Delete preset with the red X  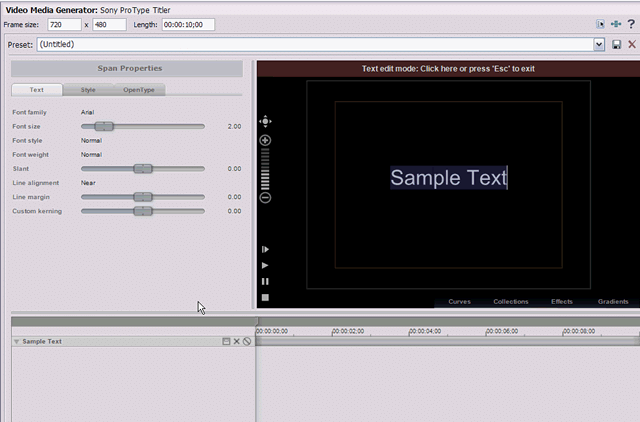pyautogui.click(x=632, y=44)
